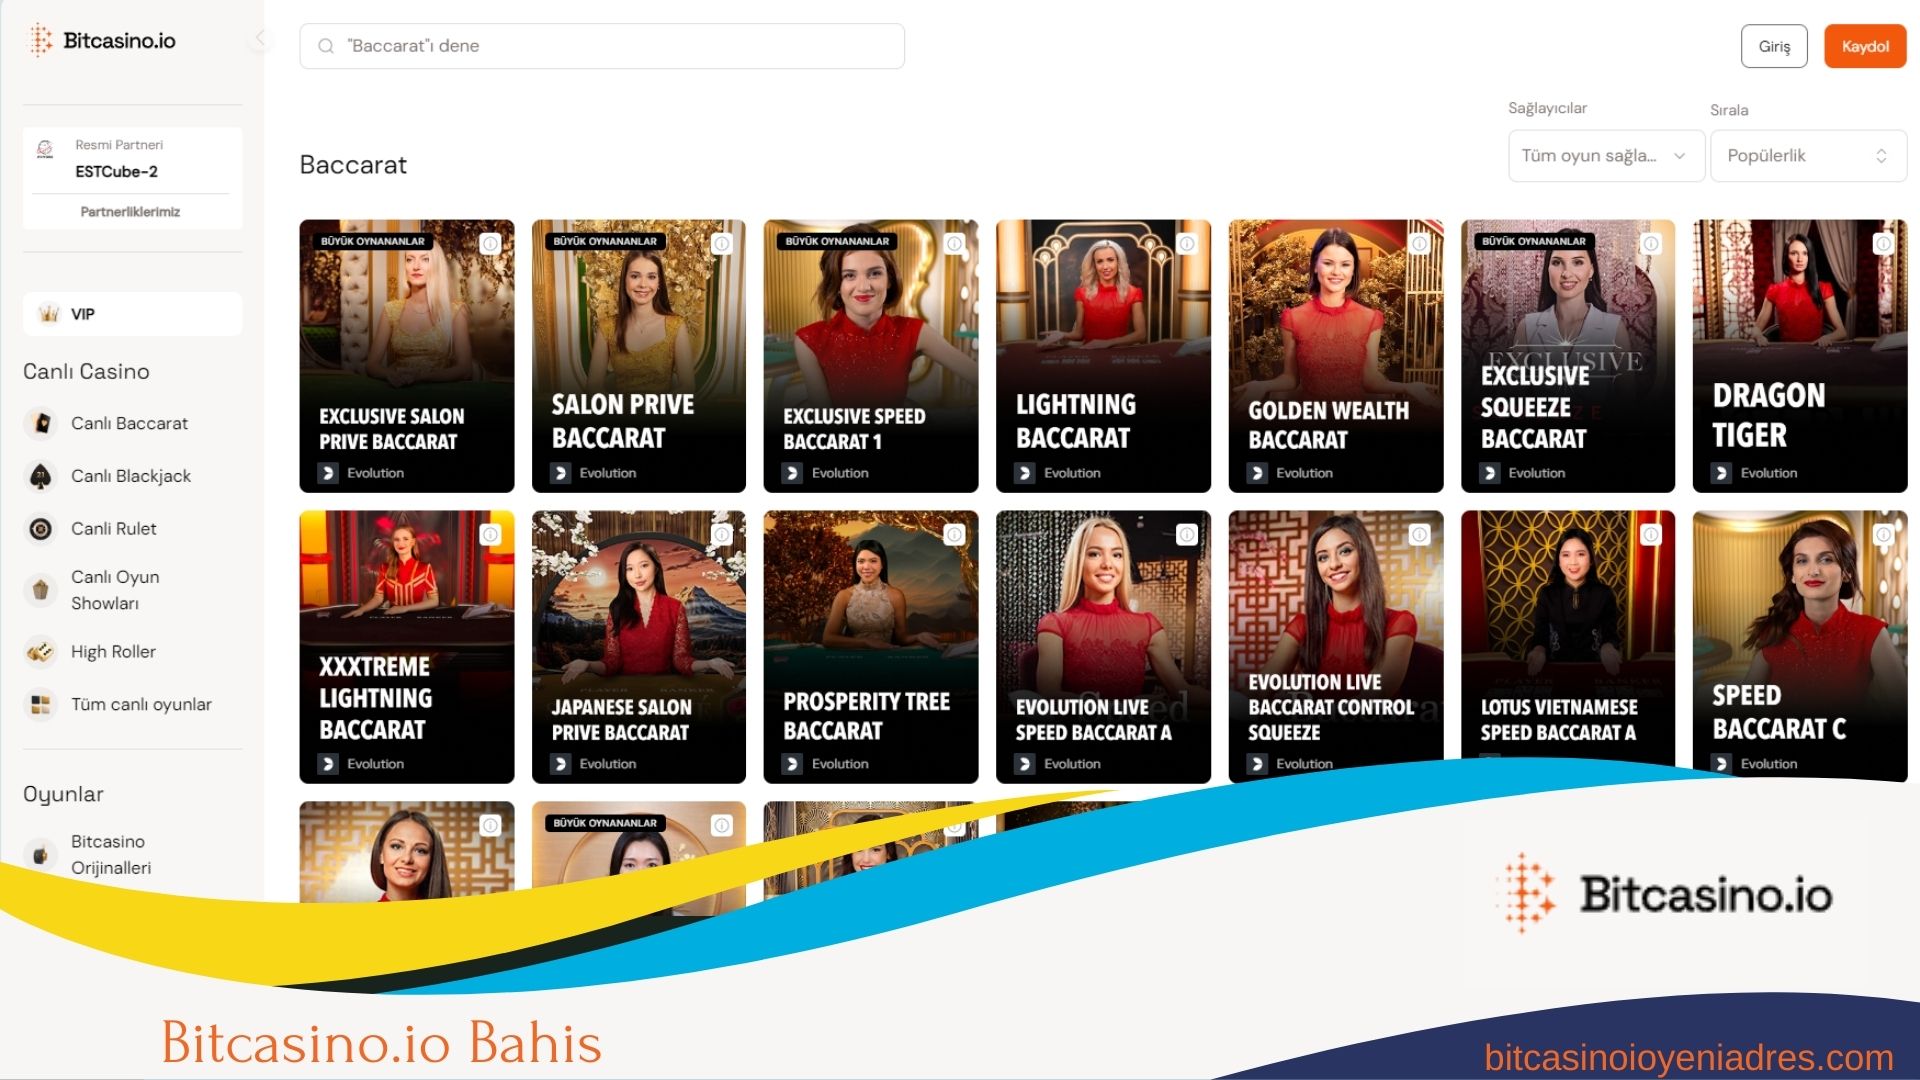Screen dimensions: 1920x1080
Task: Show info for Evolution Live Speed Baccarat A
Action: [1187, 534]
